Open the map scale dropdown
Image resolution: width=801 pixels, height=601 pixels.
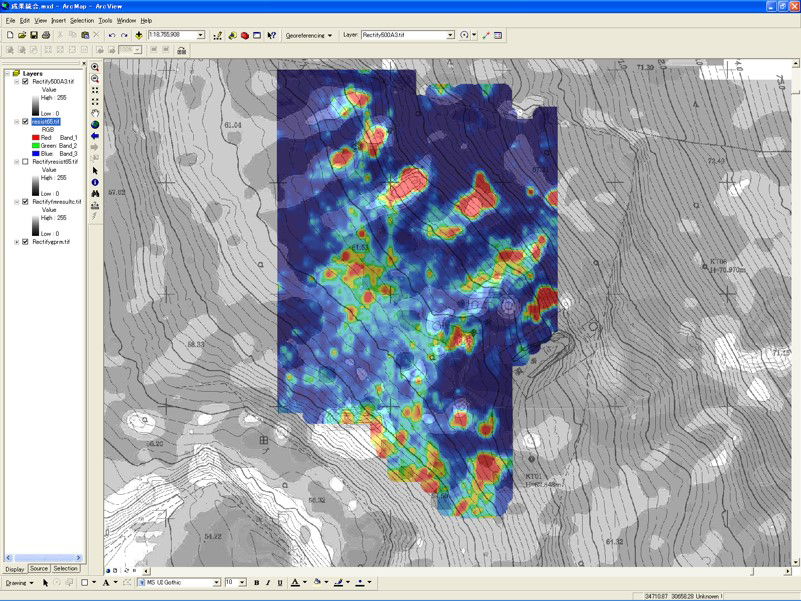(200, 35)
